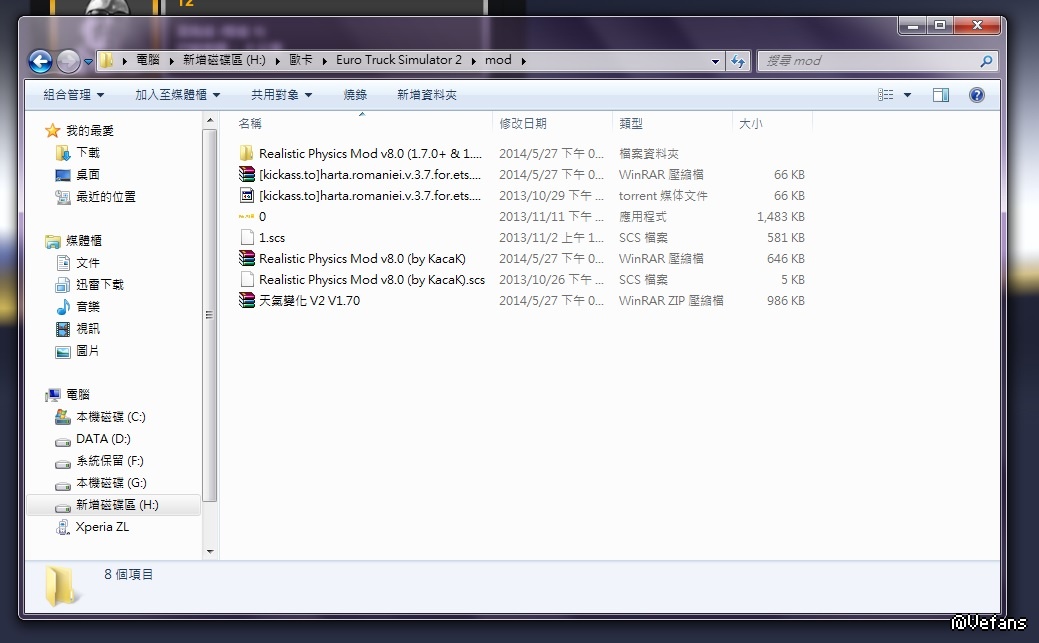The image size is (1039, 643).
Task: Click the refresh button beside address bar
Action: [738, 61]
